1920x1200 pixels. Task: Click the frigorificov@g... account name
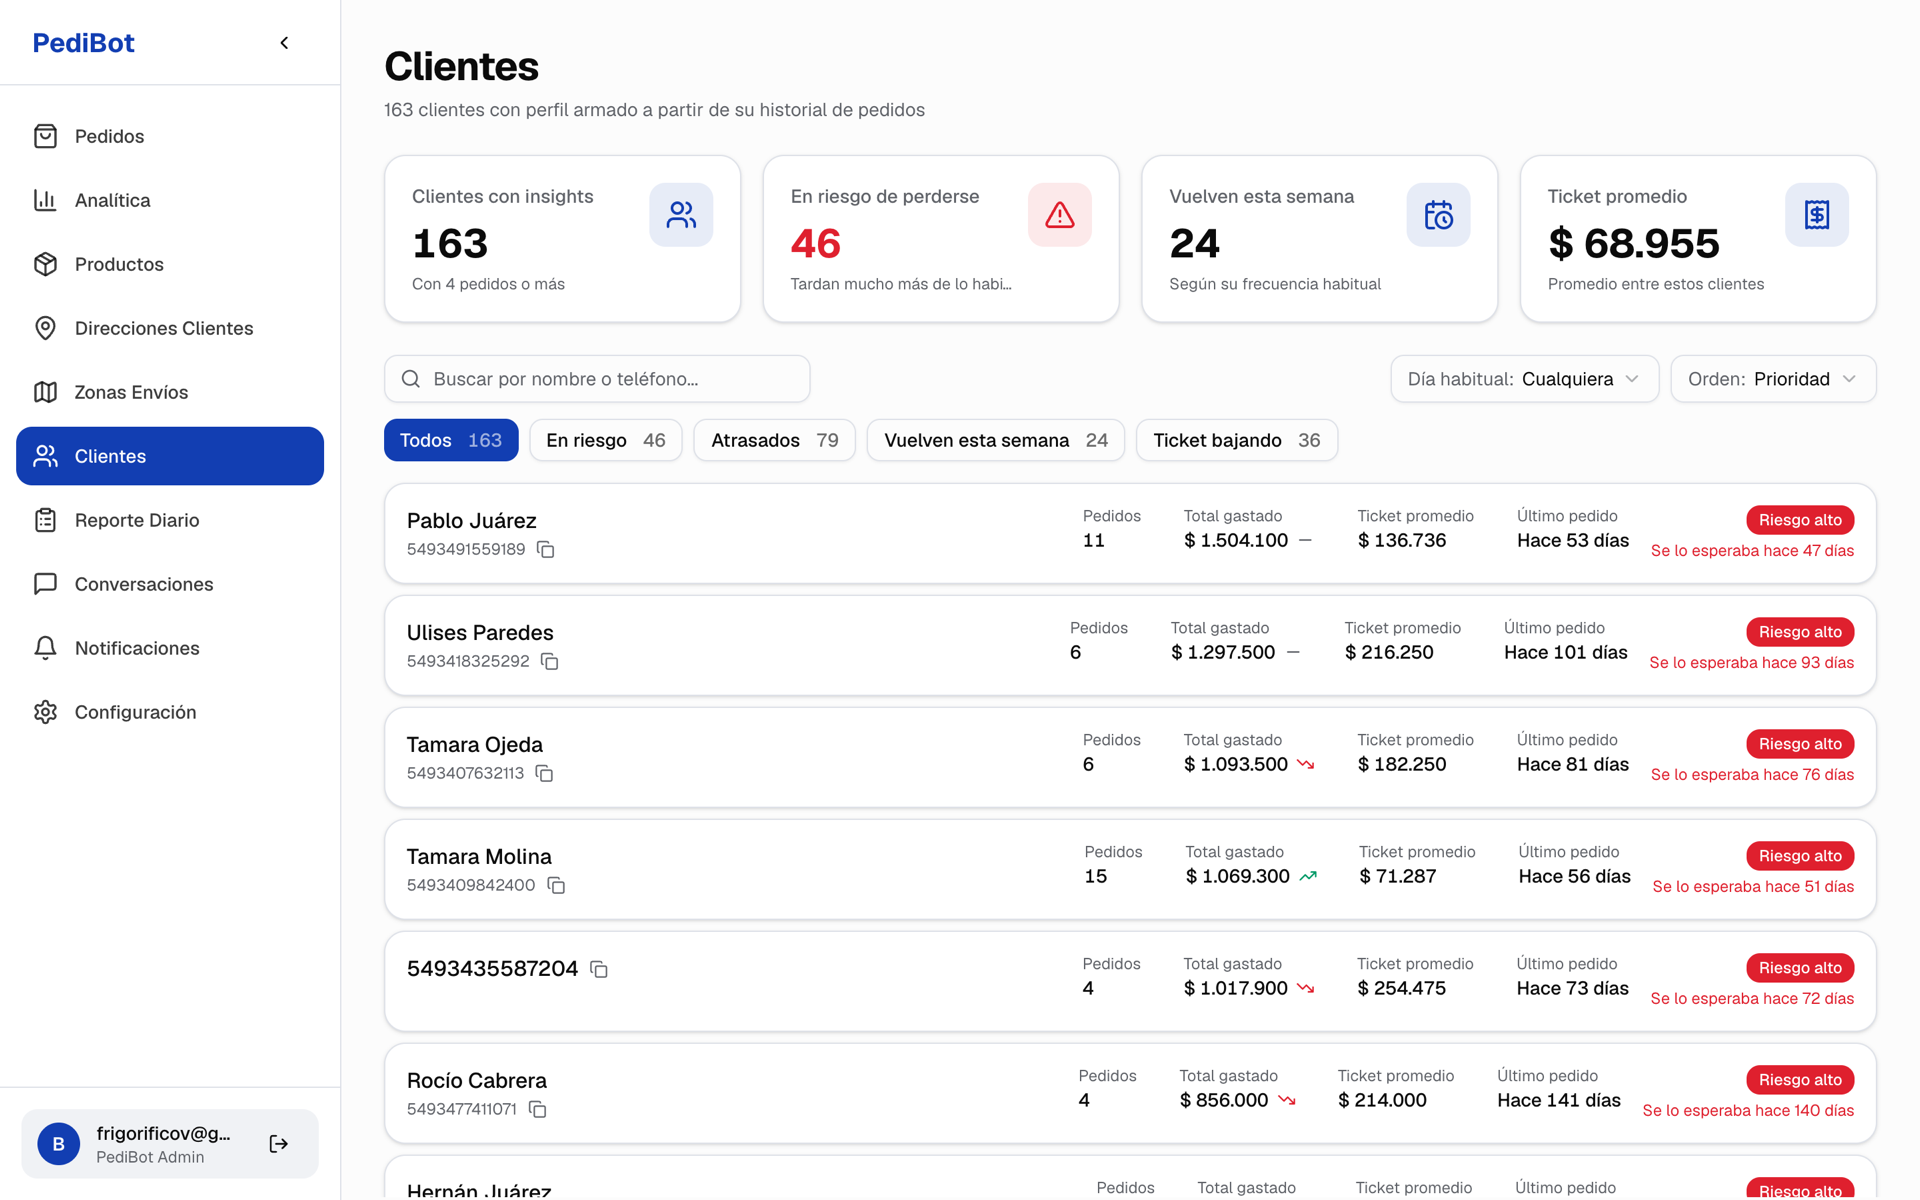(163, 1133)
